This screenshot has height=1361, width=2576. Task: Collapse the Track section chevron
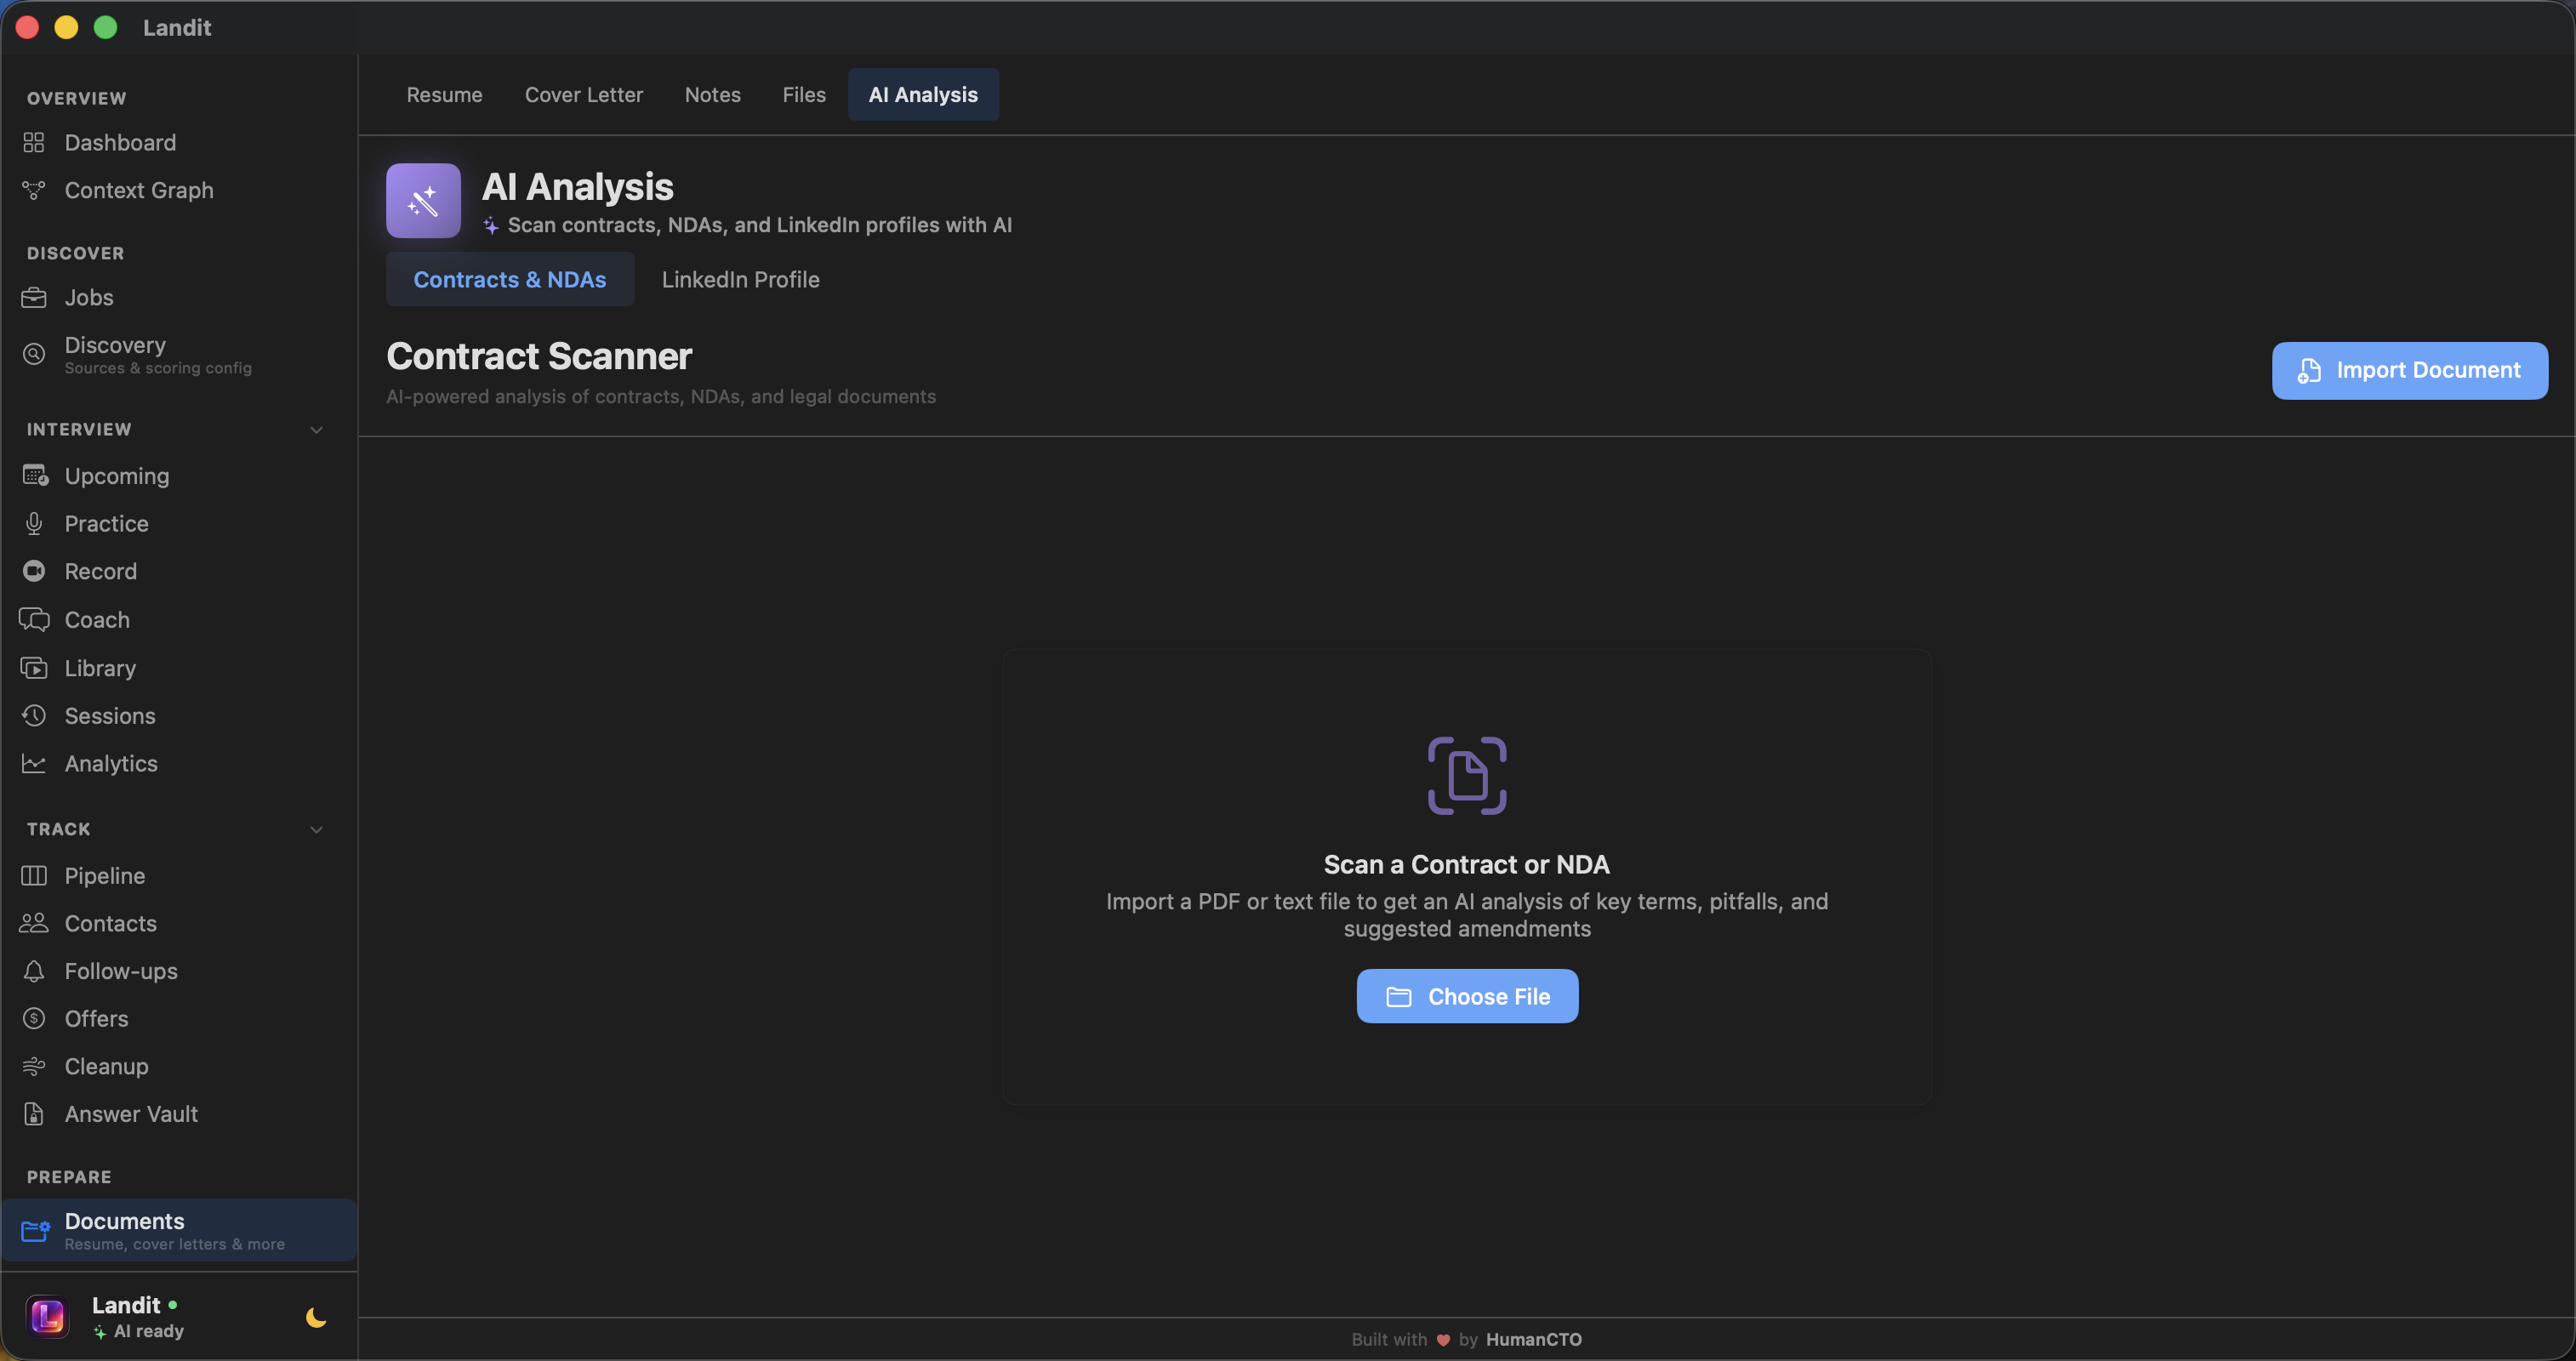pyautogui.click(x=316, y=830)
